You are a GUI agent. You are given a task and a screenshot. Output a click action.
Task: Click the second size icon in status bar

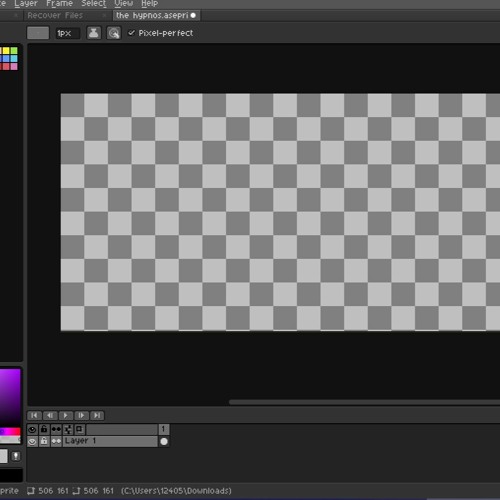click(77, 491)
